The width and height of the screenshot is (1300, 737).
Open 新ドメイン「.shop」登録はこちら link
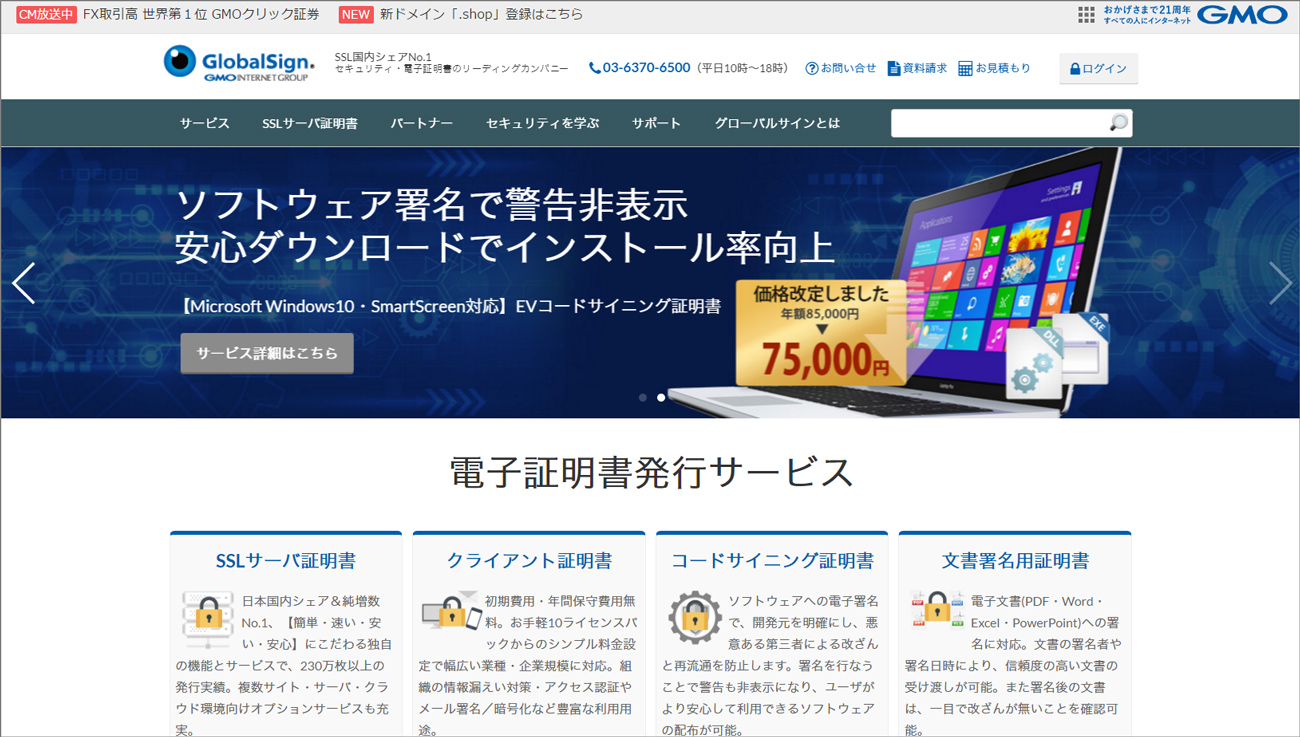481,15
